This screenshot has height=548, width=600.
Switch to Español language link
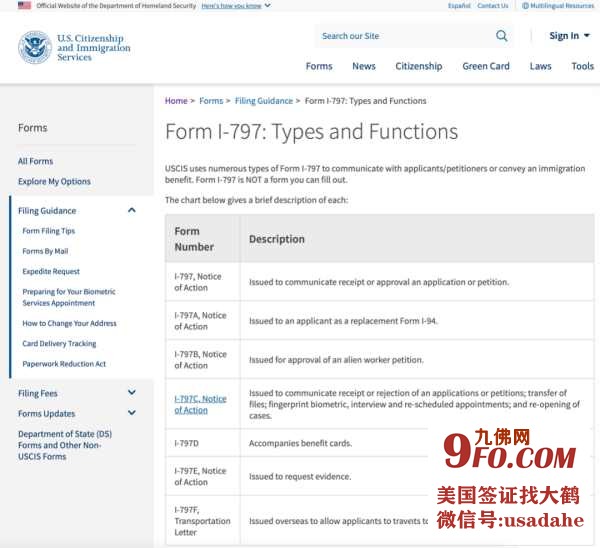click(x=459, y=6)
